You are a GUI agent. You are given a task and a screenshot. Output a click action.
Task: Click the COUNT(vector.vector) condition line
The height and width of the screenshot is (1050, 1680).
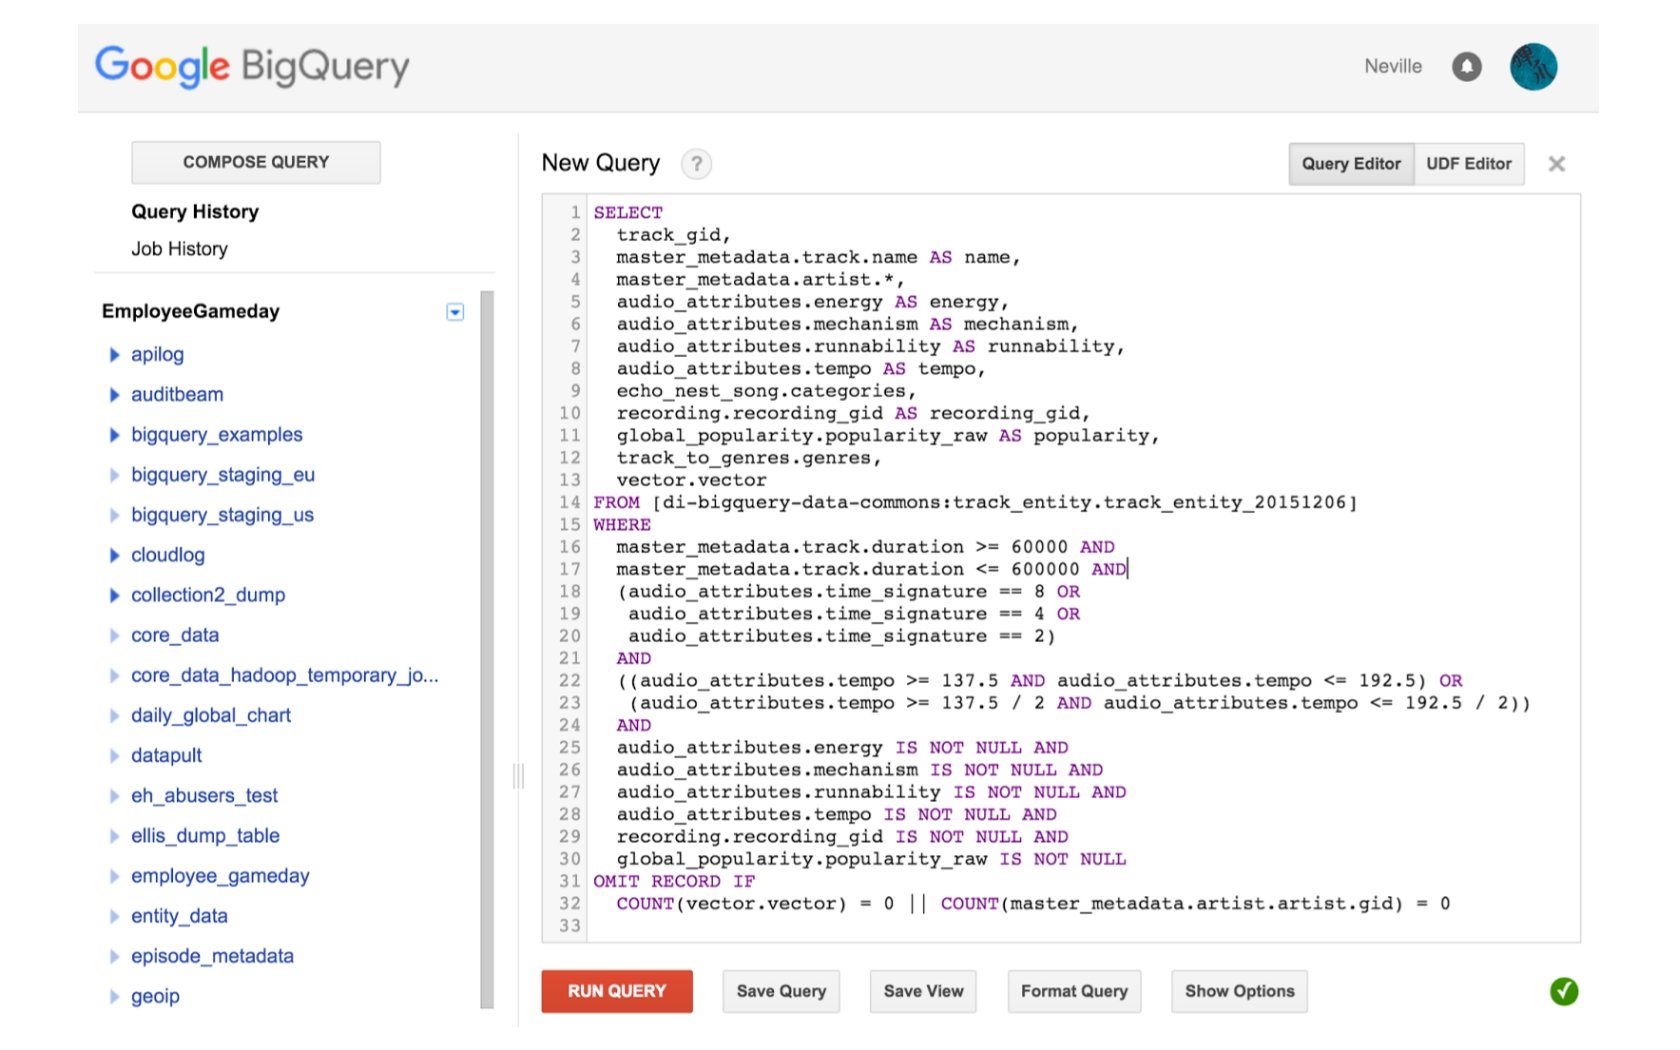tap(1033, 904)
